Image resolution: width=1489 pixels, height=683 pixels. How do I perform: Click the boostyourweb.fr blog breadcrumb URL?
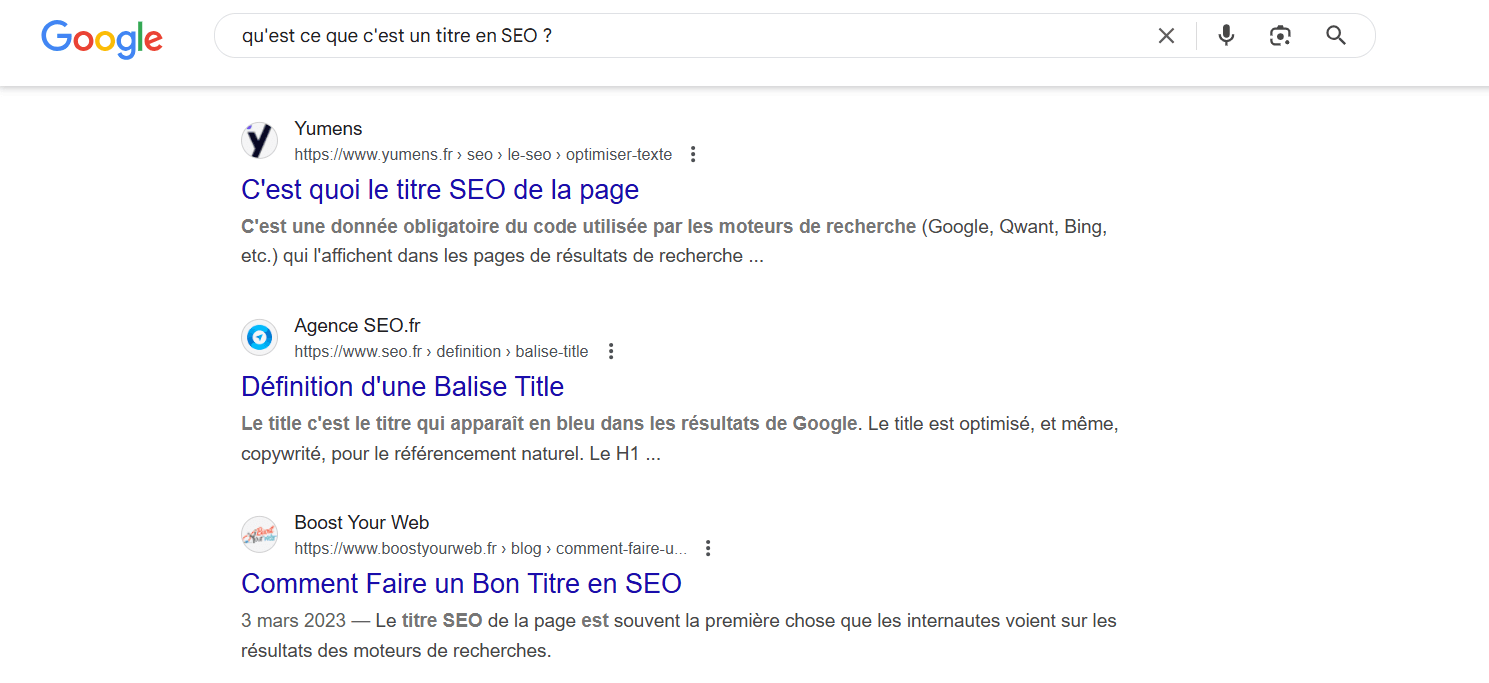[491, 549]
